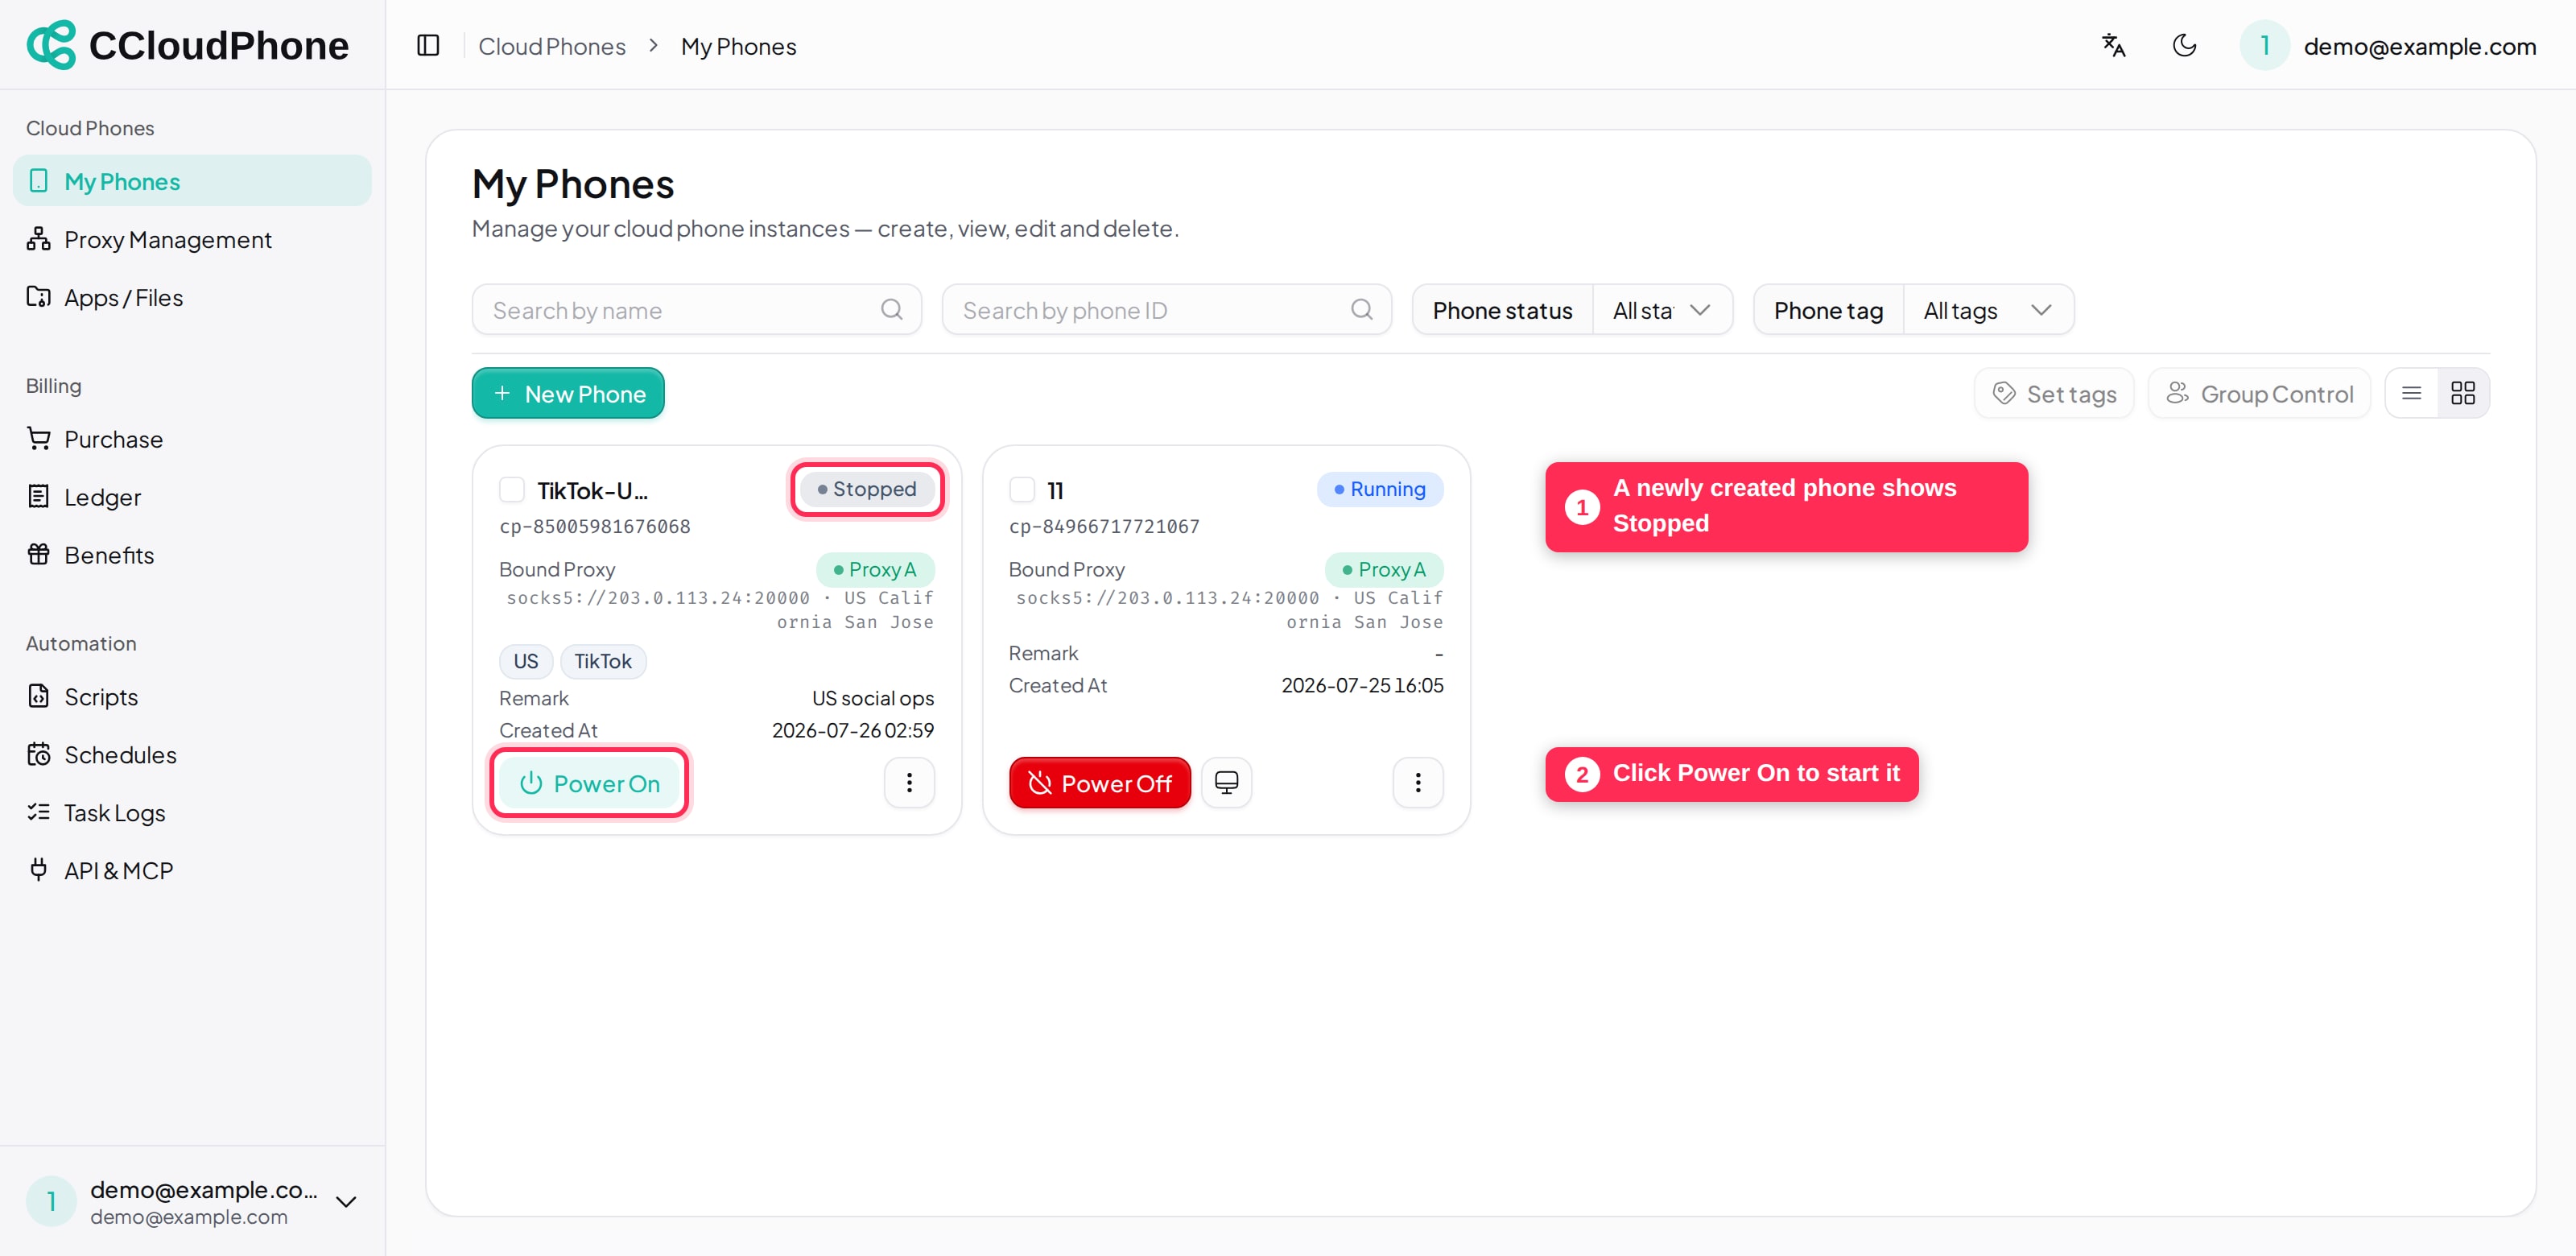2576x1256 pixels.
Task: Navigate to Purchase page
Action: [192, 439]
